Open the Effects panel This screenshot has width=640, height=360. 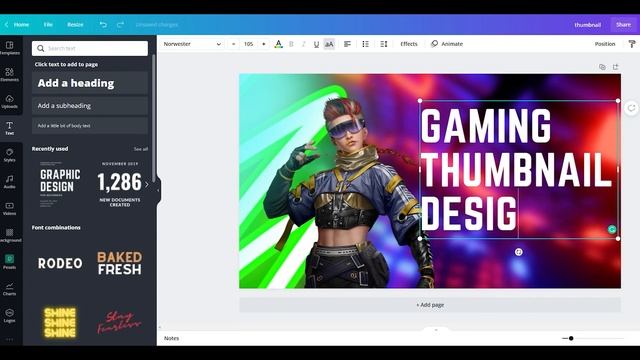pos(409,44)
